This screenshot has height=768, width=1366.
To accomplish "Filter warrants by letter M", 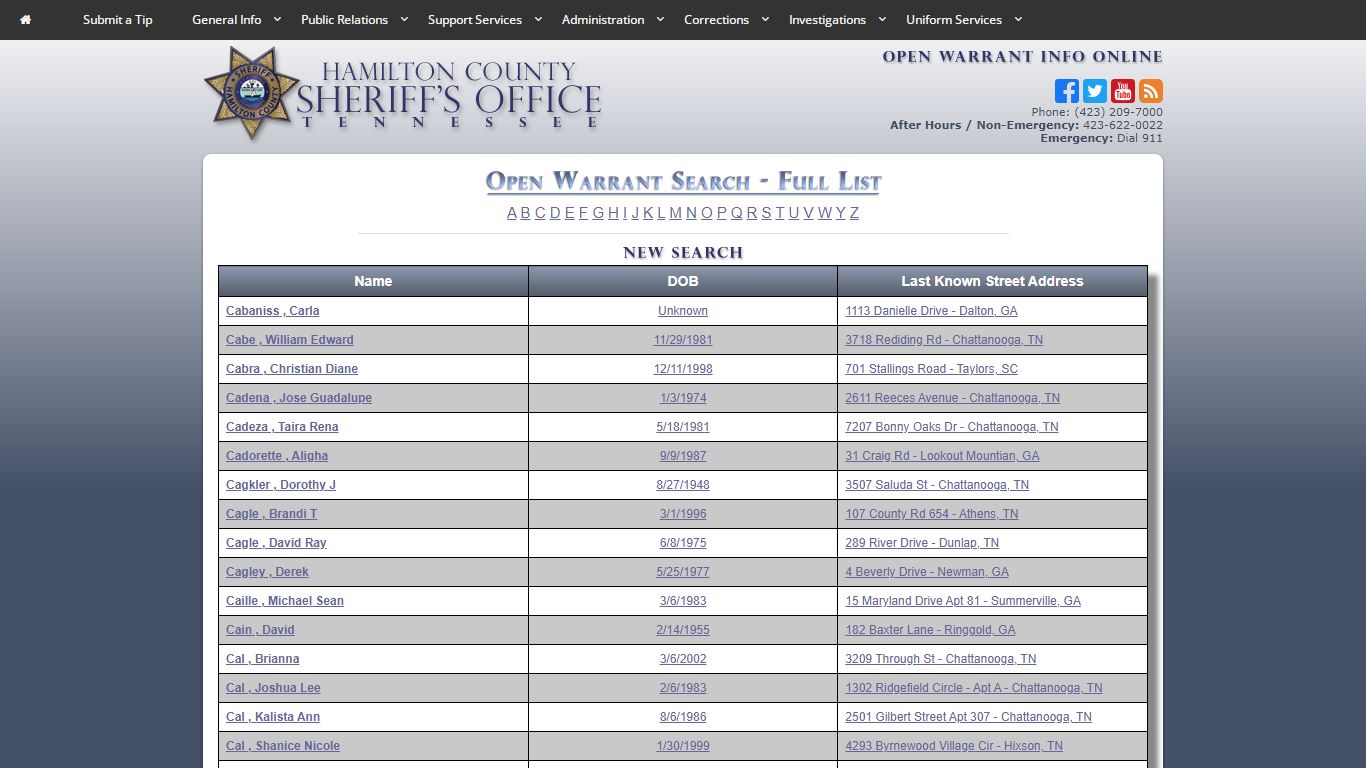I will point(675,213).
